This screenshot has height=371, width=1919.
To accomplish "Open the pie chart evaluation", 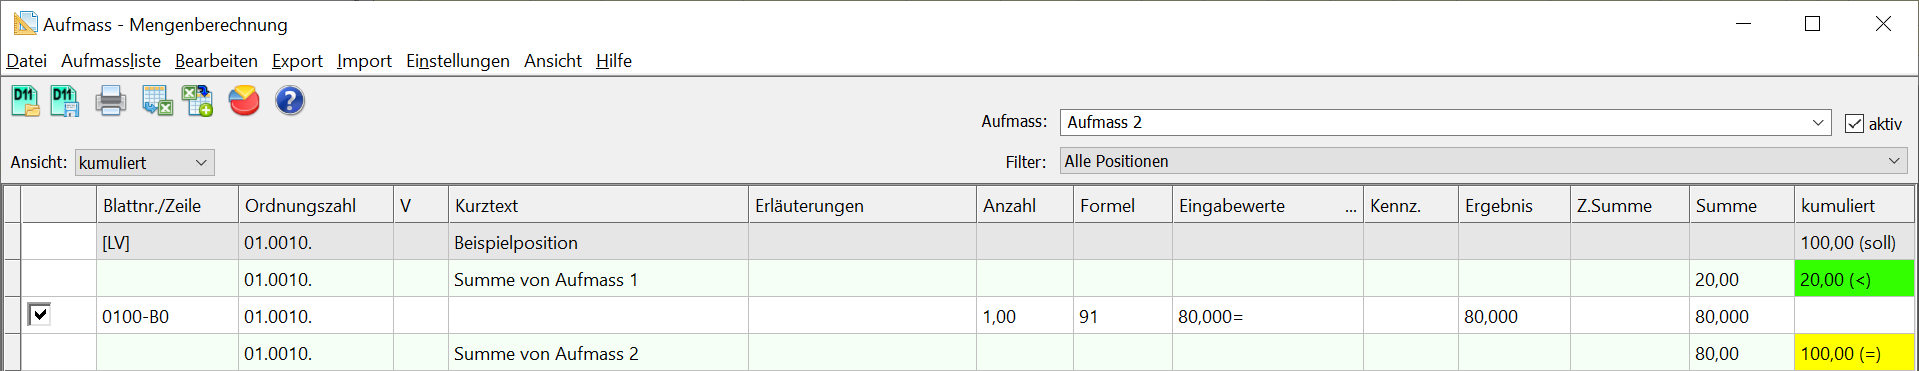I will click(x=244, y=101).
